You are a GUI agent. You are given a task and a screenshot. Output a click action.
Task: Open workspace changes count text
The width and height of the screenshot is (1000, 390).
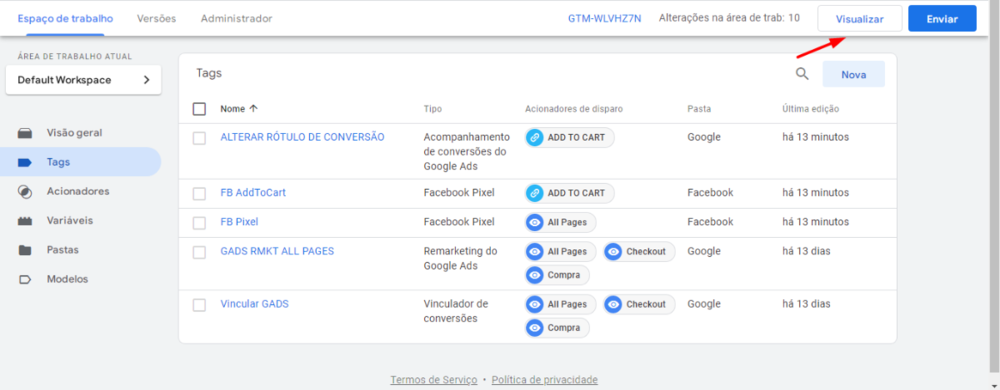click(730, 18)
